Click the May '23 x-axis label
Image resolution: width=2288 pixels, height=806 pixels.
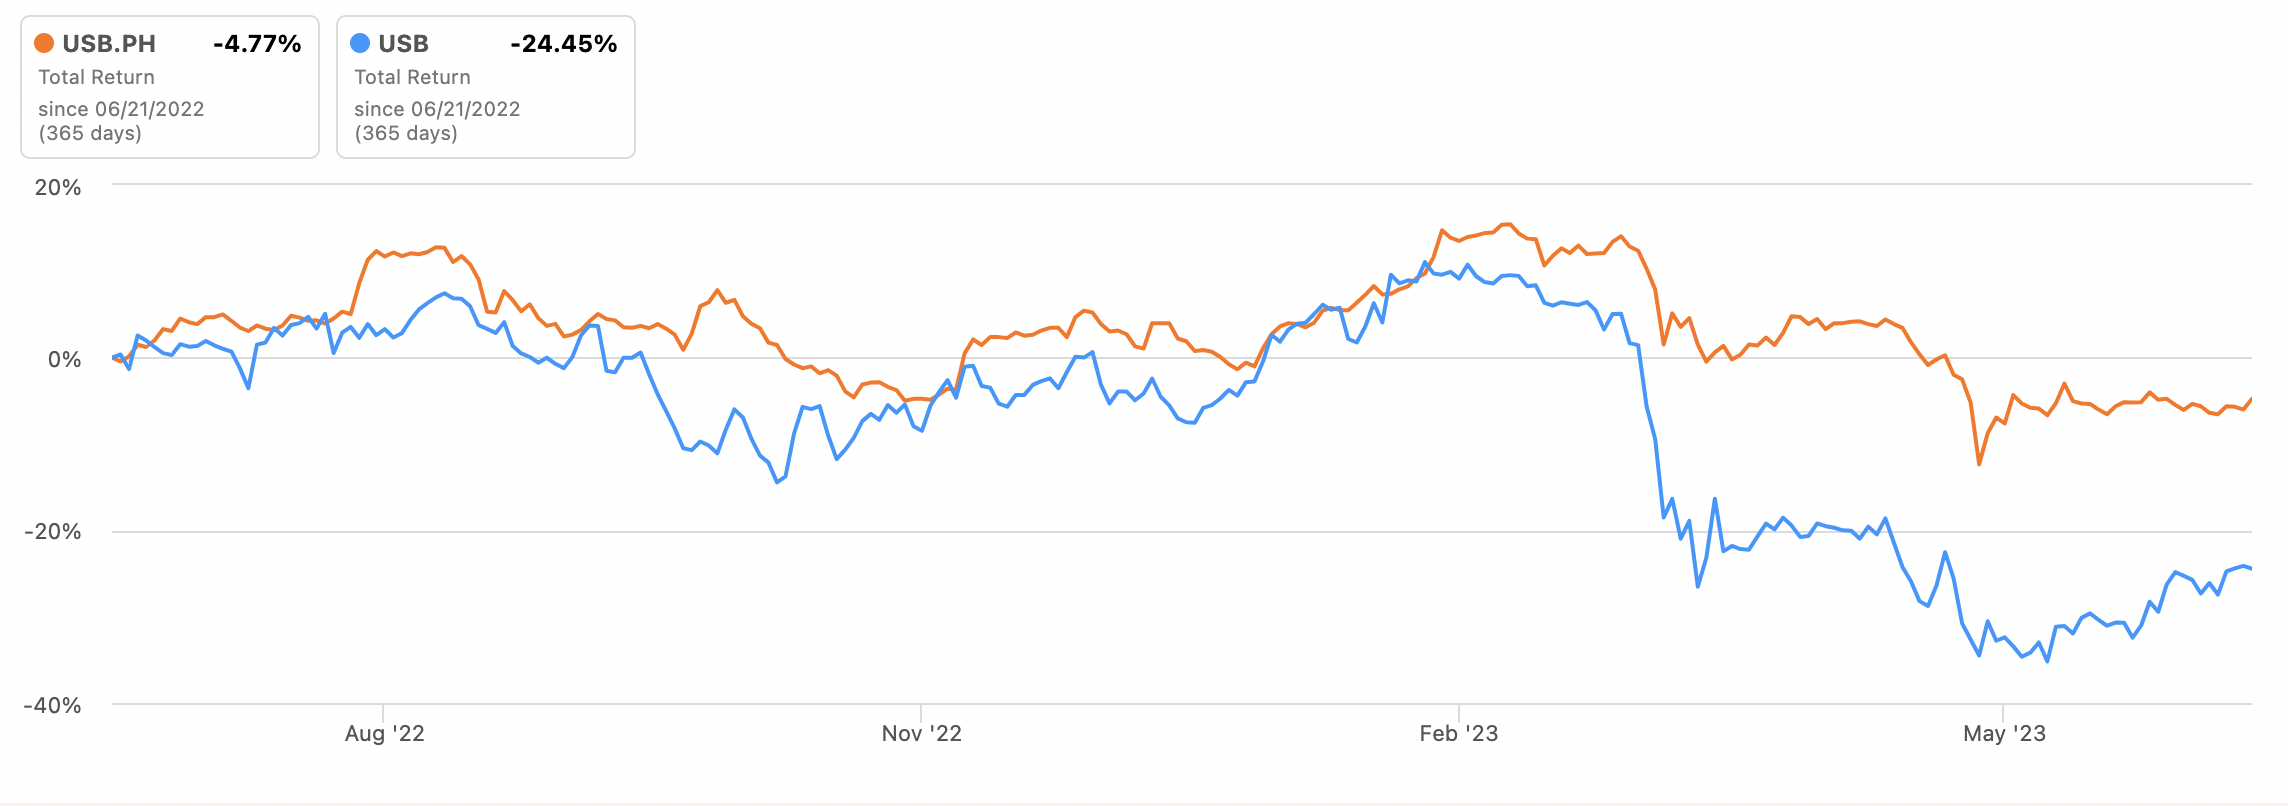coord(2004,734)
